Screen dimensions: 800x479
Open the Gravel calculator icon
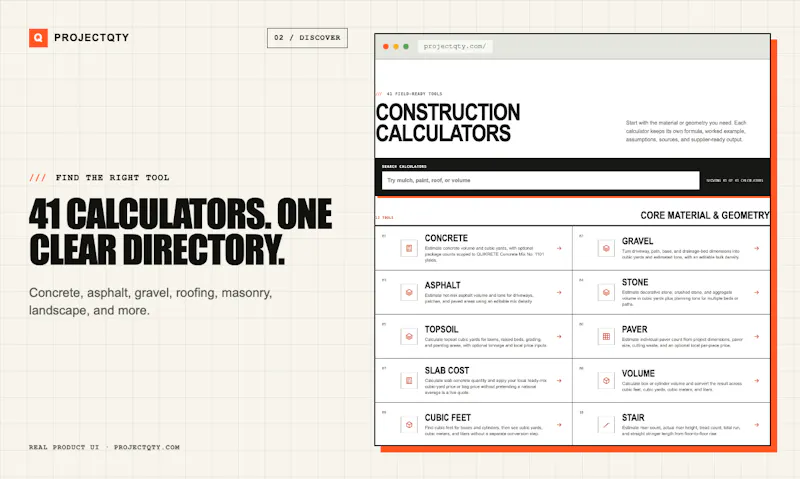pyautogui.click(x=606, y=248)
